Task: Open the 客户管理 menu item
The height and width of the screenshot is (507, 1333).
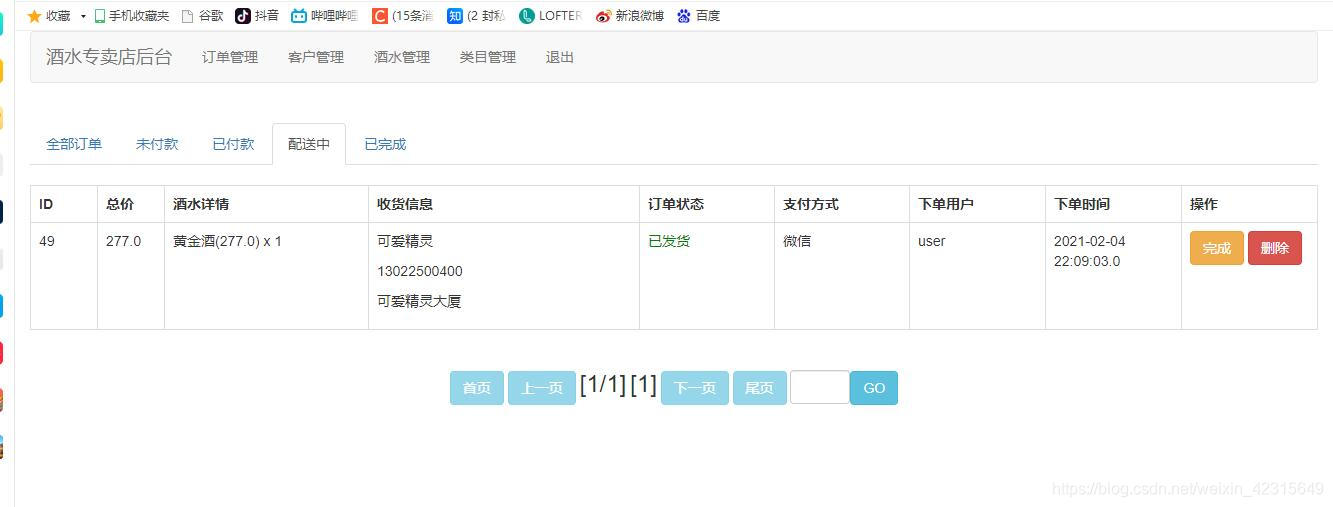Action: [x=316, y=57]
